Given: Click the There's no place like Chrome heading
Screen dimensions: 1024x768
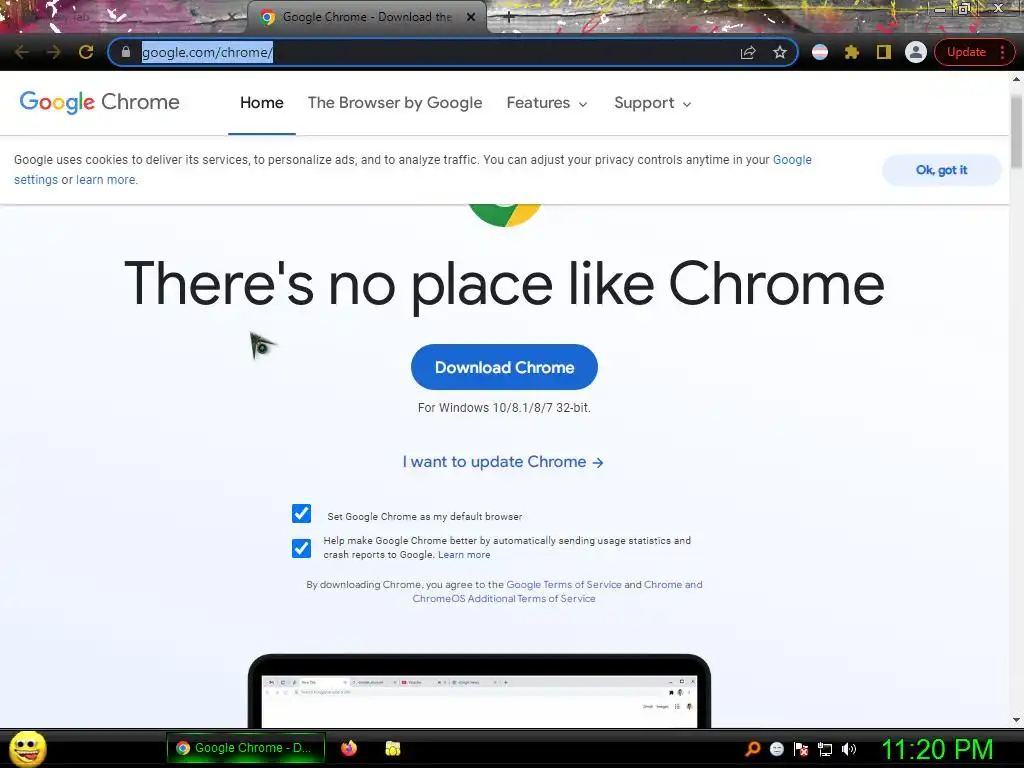Looking at the screenshot, I should coord(504,284).
